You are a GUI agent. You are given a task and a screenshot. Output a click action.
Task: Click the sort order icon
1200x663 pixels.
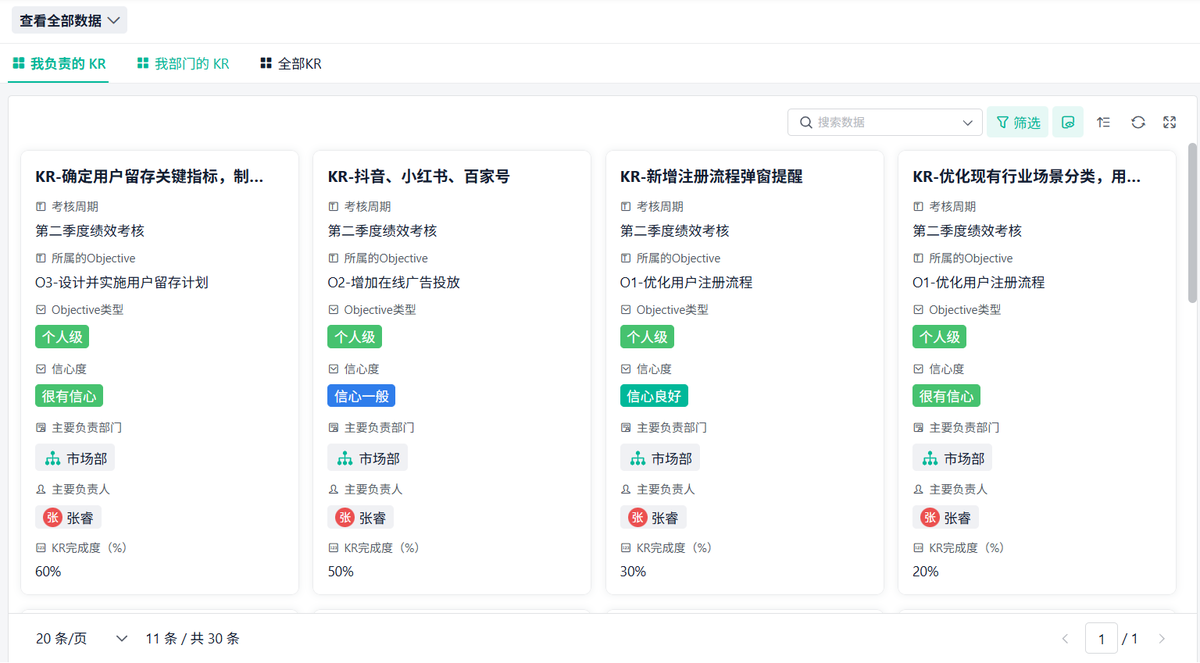click(1103, 122)
